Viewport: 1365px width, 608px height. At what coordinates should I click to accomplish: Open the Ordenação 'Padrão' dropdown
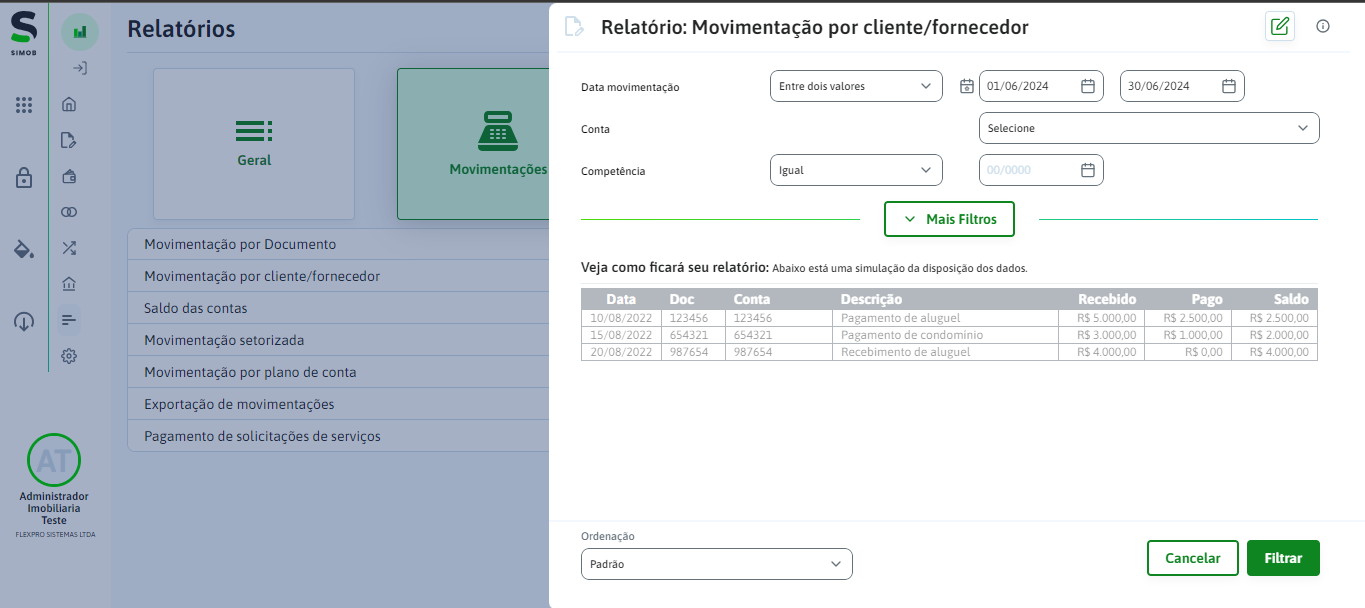click(x=716, y=564)
